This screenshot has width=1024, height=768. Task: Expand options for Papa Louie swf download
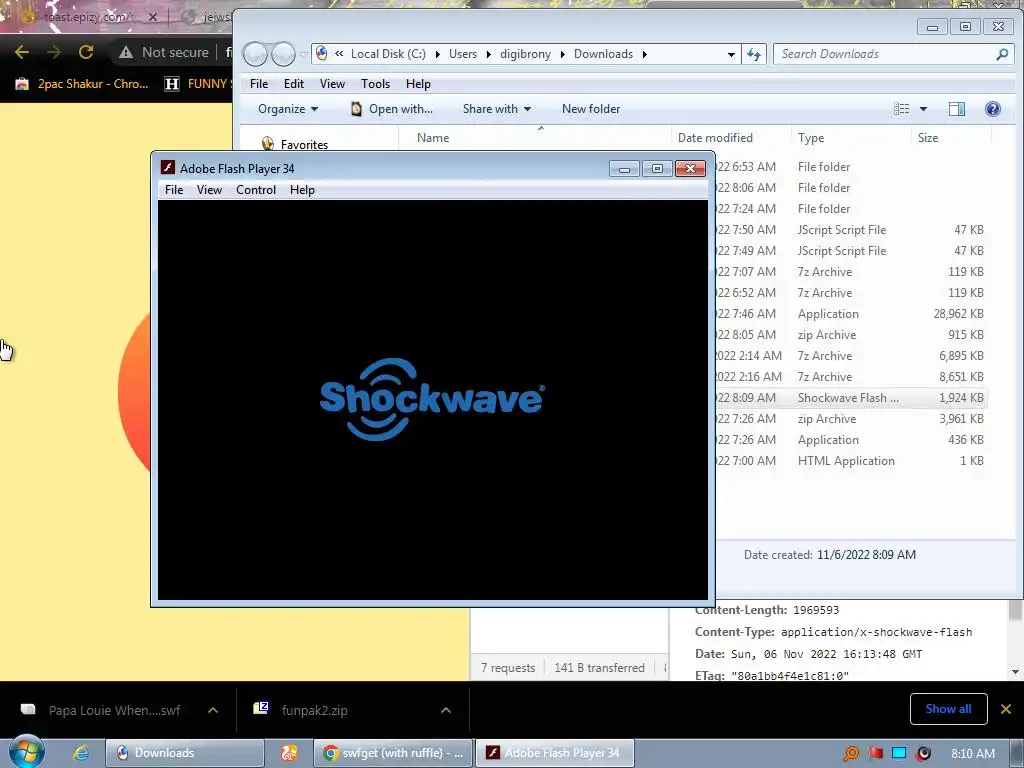[x=213, y=710]
